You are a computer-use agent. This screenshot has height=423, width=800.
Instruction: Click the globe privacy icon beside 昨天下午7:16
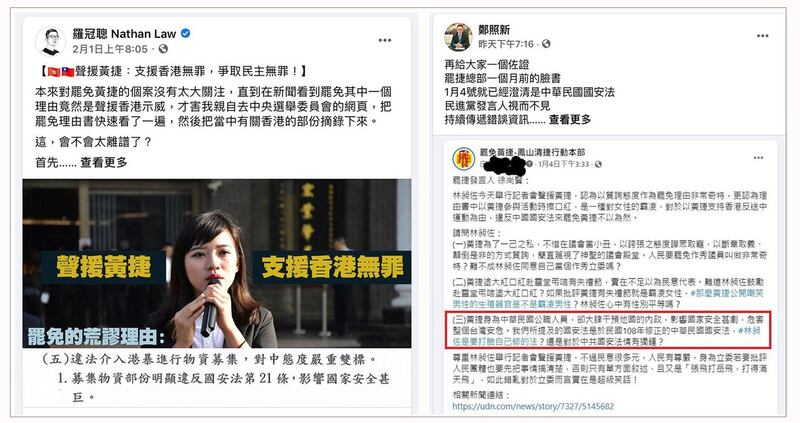point(546,44)
